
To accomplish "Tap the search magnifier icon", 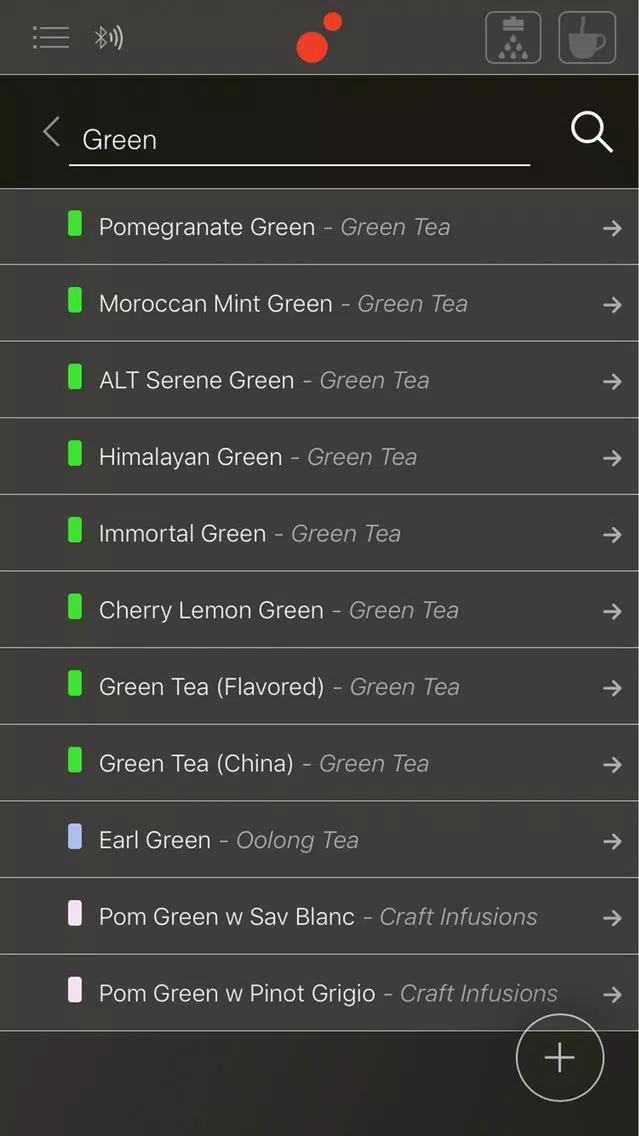I will click(591, 133).
